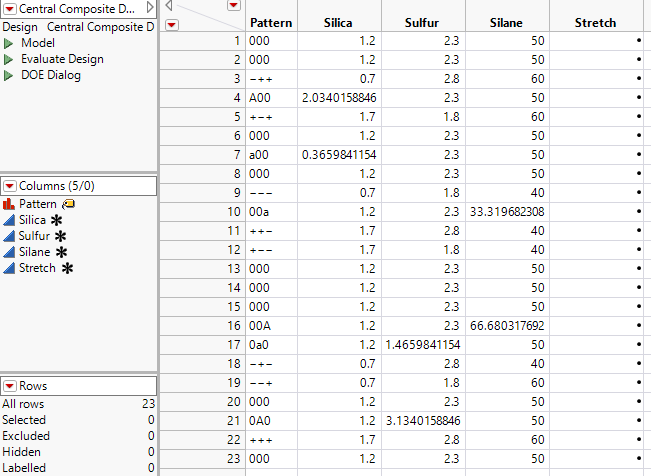Select the Stretch column header
The height and width of the screenshot is (476, 651).
597,22
